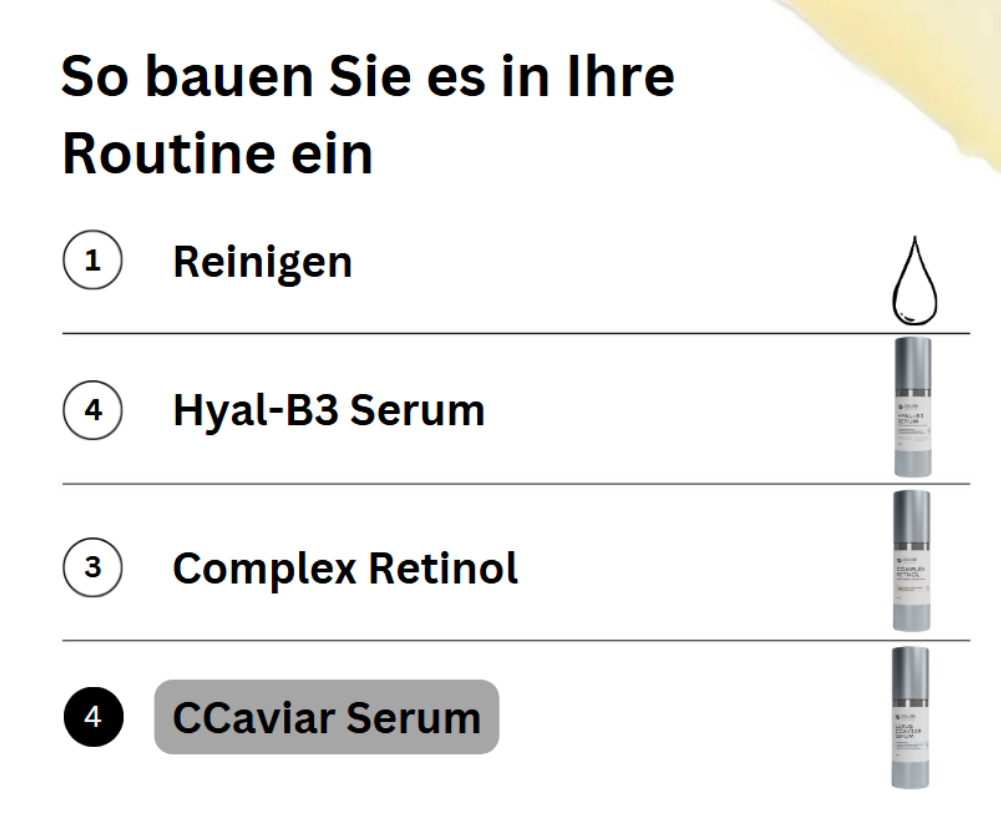Click step circle 1 next to Reinigen

[93, 262]
